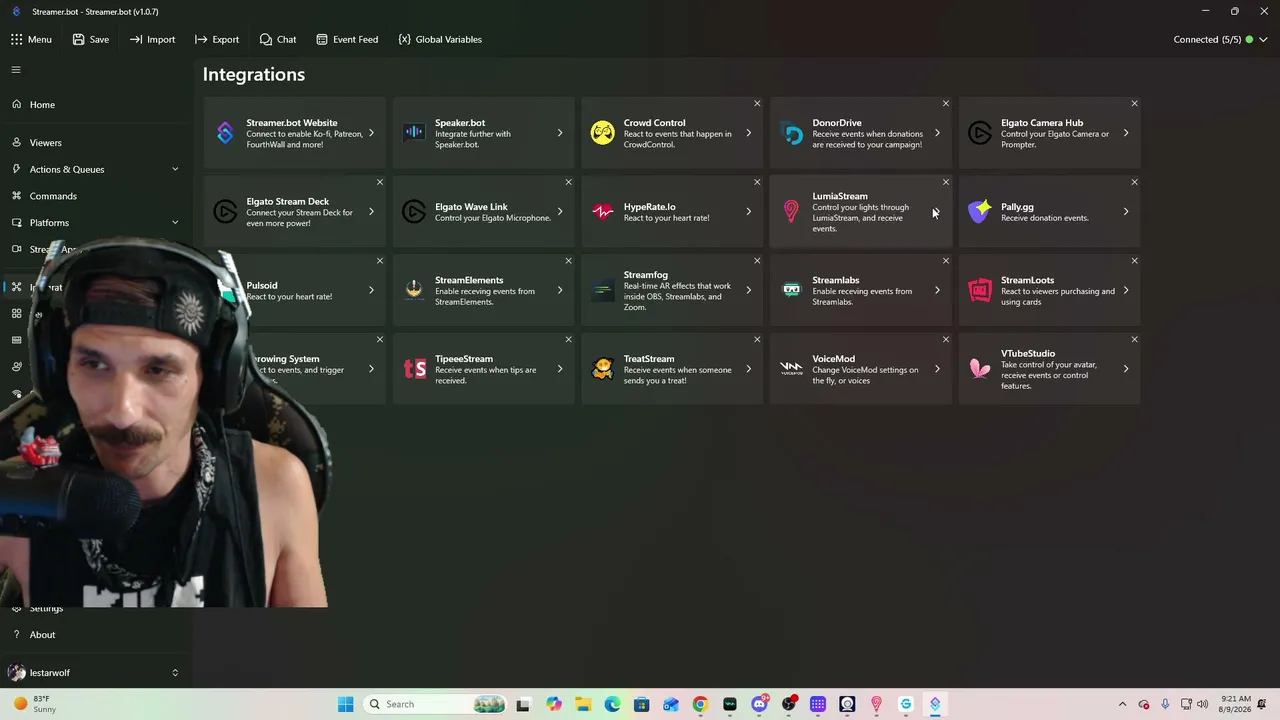
Task: Click the StreamLoots red card icon
Action: pos(980,290)
